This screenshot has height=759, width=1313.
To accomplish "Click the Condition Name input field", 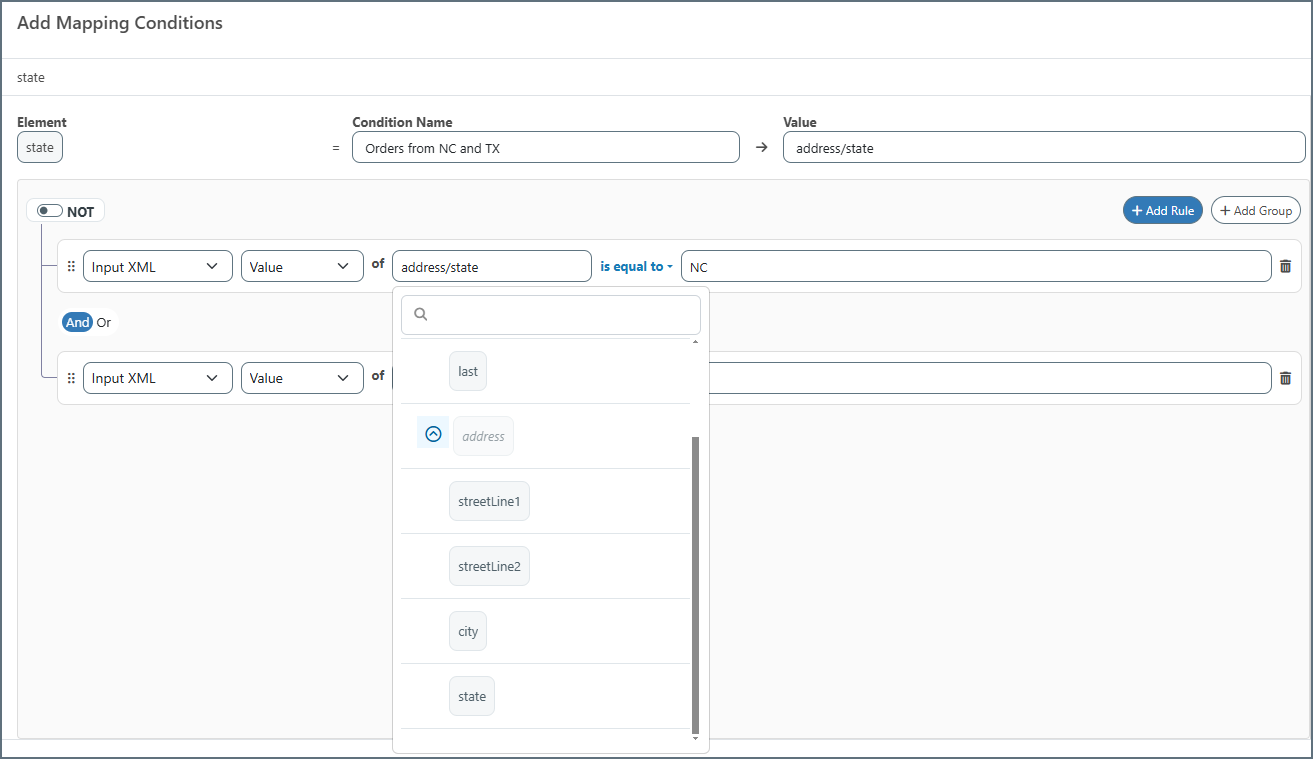I will click(x=545, y=148).
